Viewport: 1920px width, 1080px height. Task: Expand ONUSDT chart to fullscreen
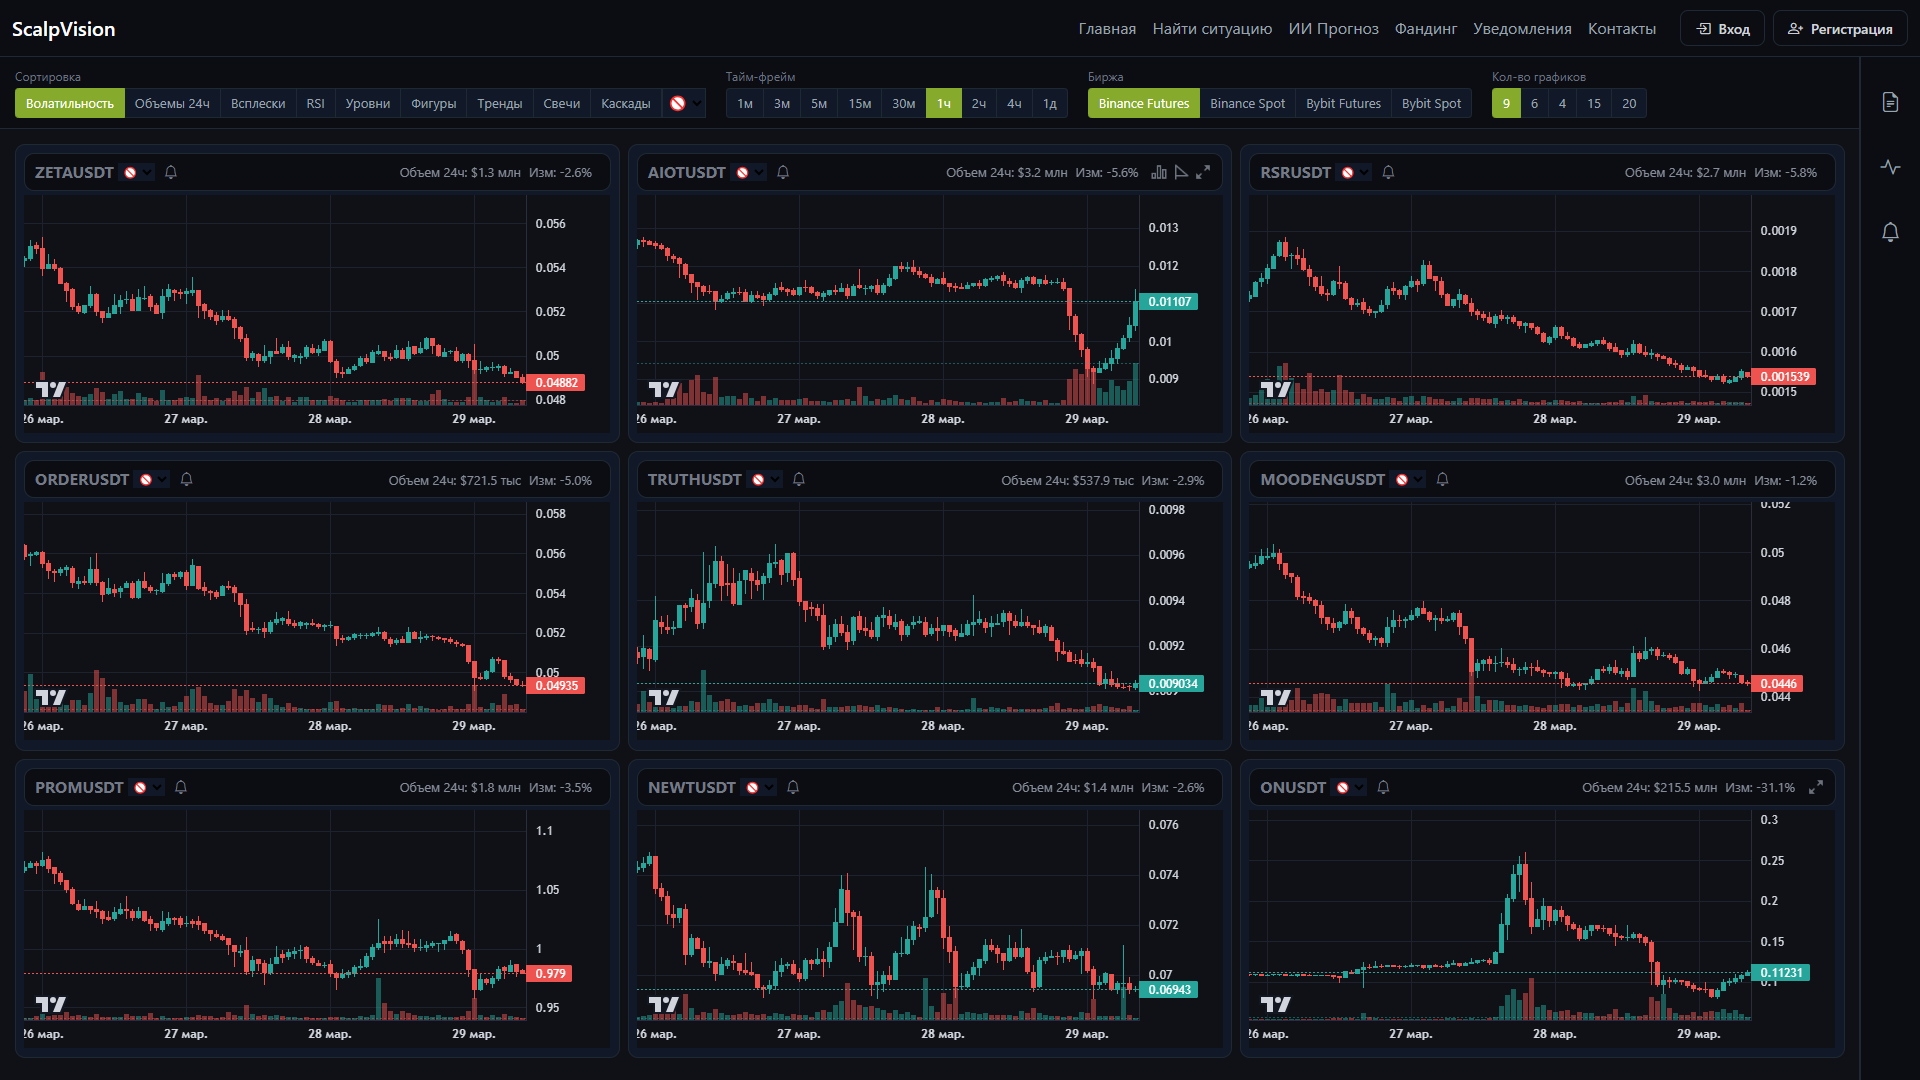tap(1816, 787)
